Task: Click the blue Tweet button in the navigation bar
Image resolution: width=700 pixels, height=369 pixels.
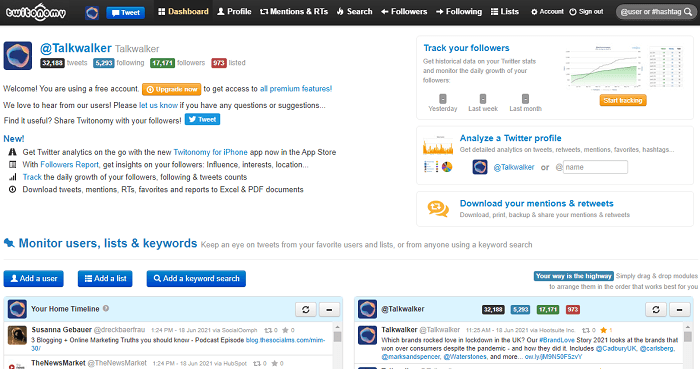Action: tap(125, 12)
